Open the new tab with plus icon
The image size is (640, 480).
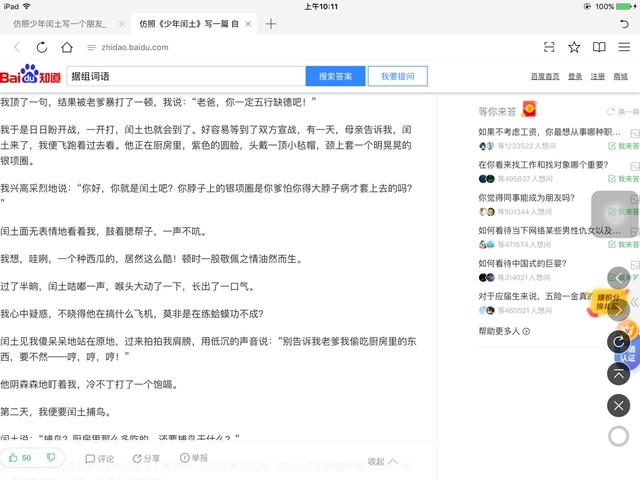pyautogui.click(x=270, y=23)
